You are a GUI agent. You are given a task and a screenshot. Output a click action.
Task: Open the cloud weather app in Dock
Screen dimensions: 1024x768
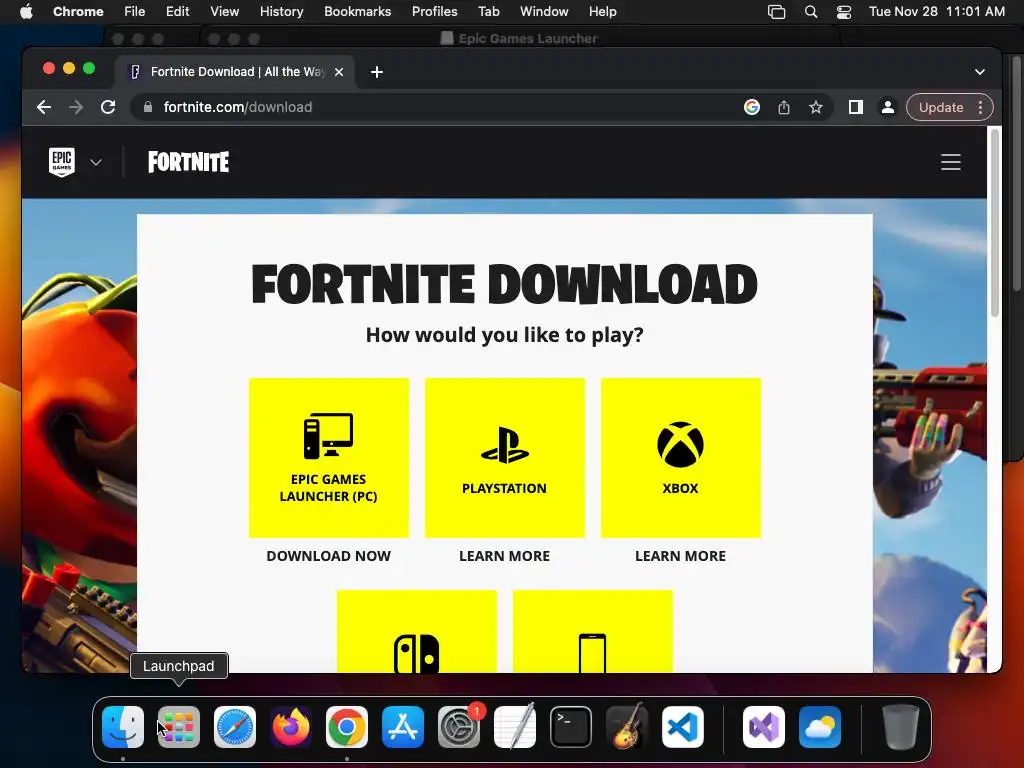click(x=820, y=727)
